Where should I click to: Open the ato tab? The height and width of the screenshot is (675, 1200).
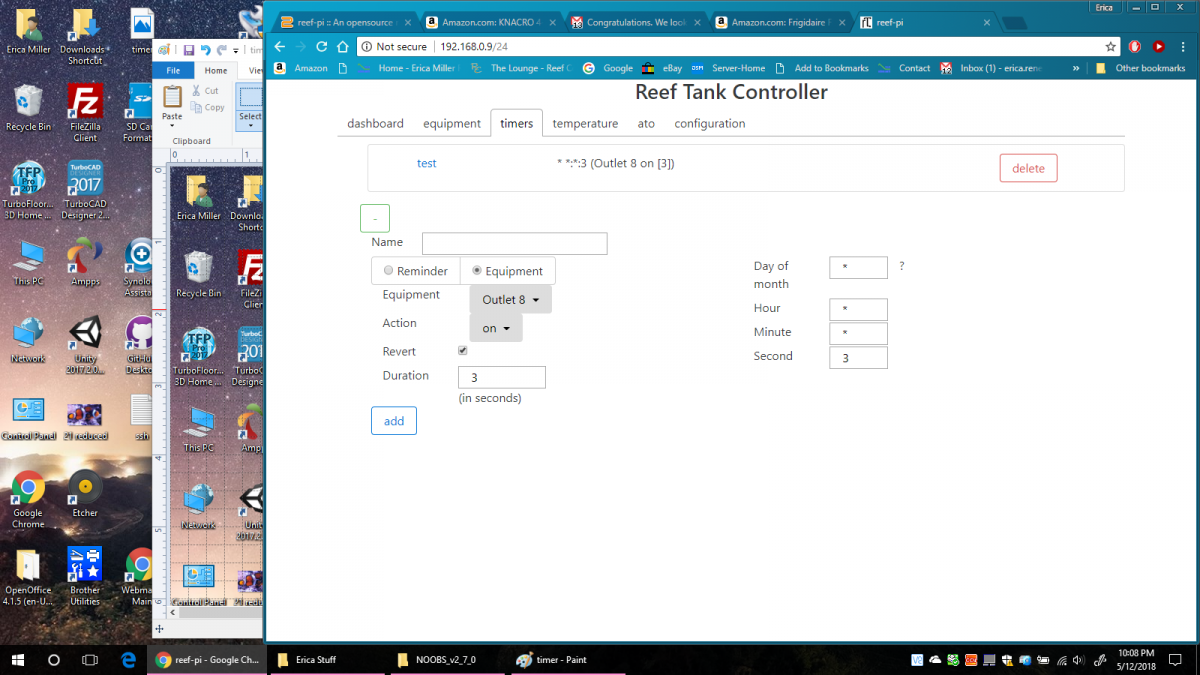646,123
